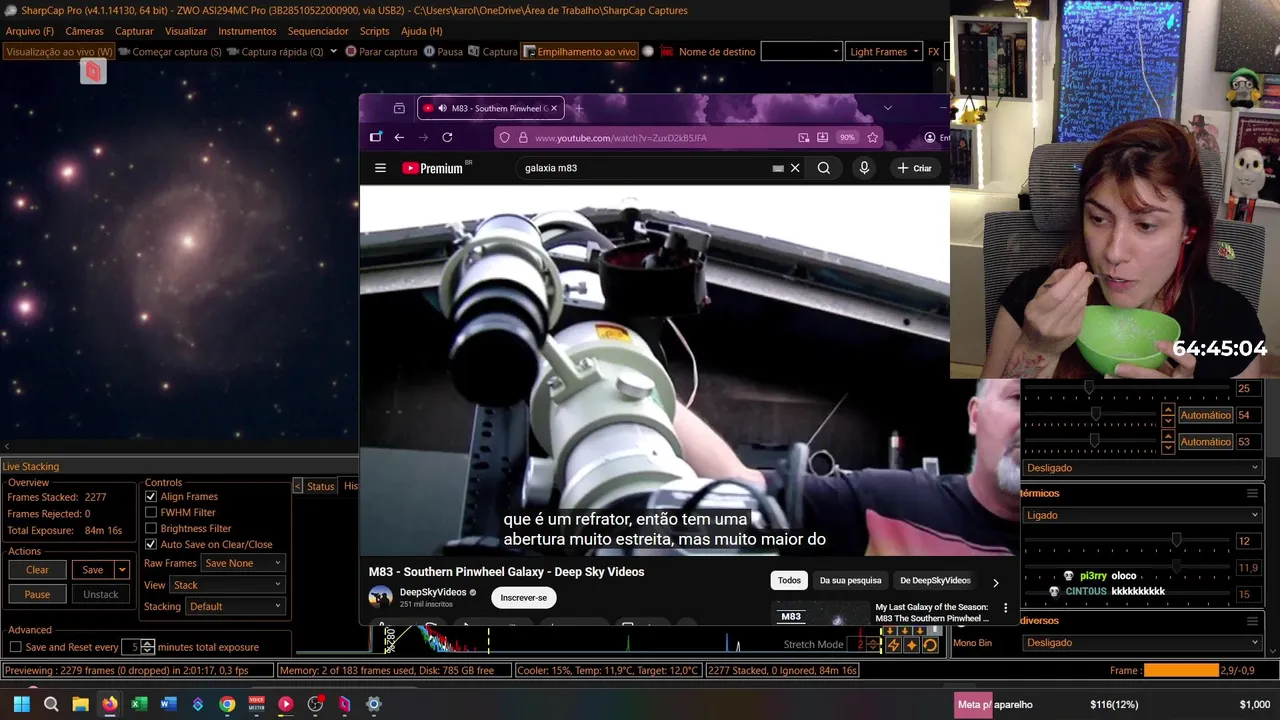Screen dimensions: 1280x720
Task: Enable Save and Reset every checkbox
Action: pos(15,647)
